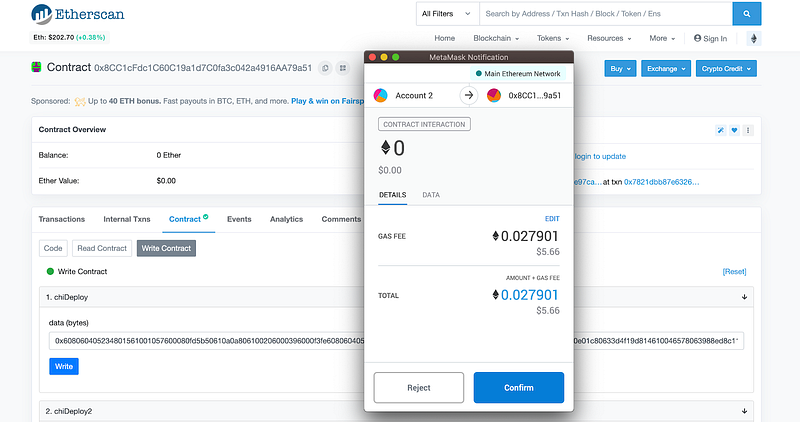Open the Buy dropdown button

click(620, 68)
